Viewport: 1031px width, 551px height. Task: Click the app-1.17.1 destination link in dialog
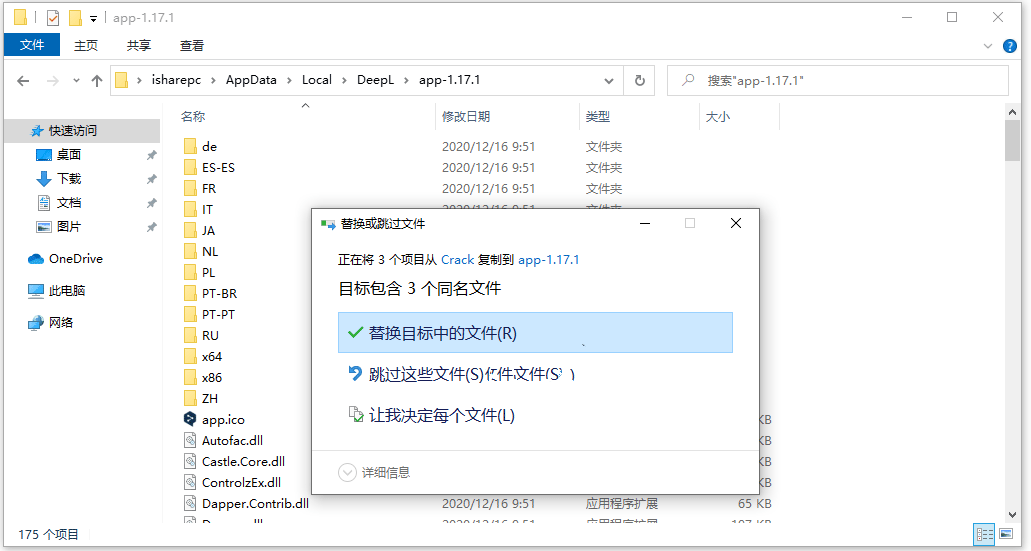548,260
